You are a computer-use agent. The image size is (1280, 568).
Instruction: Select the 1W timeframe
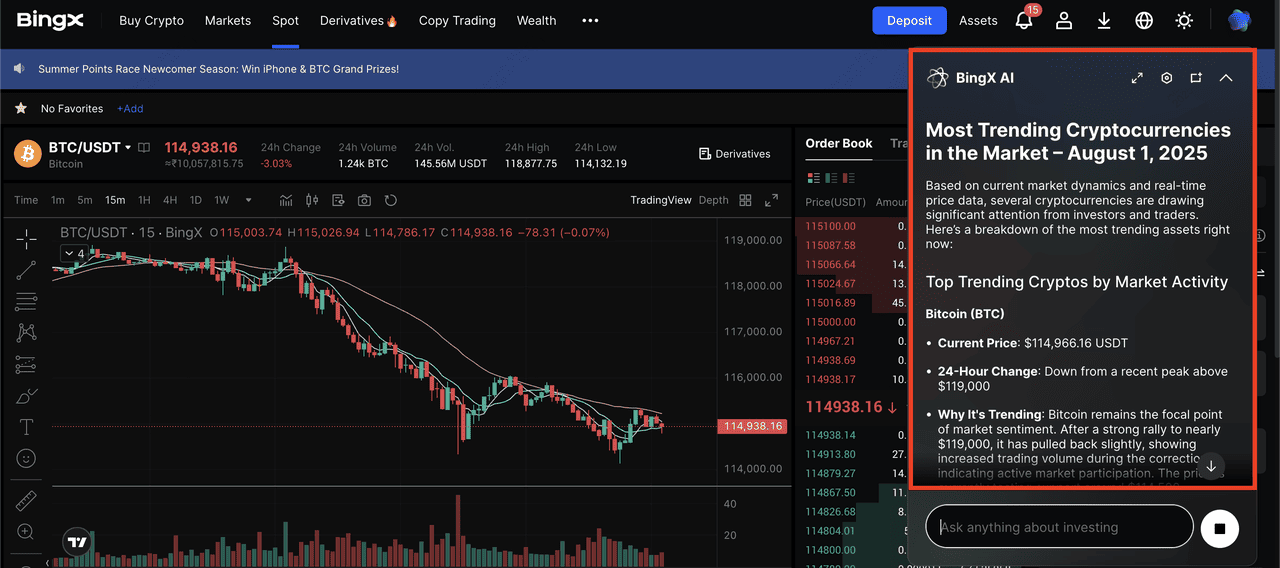tap(222, 200)
